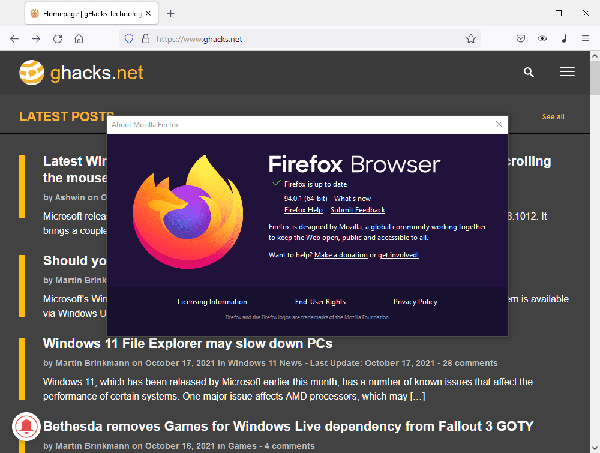Screen dimensions: 600x453
Task: Close the ghacks homepage tab
Action: click(x=148, y=13)
